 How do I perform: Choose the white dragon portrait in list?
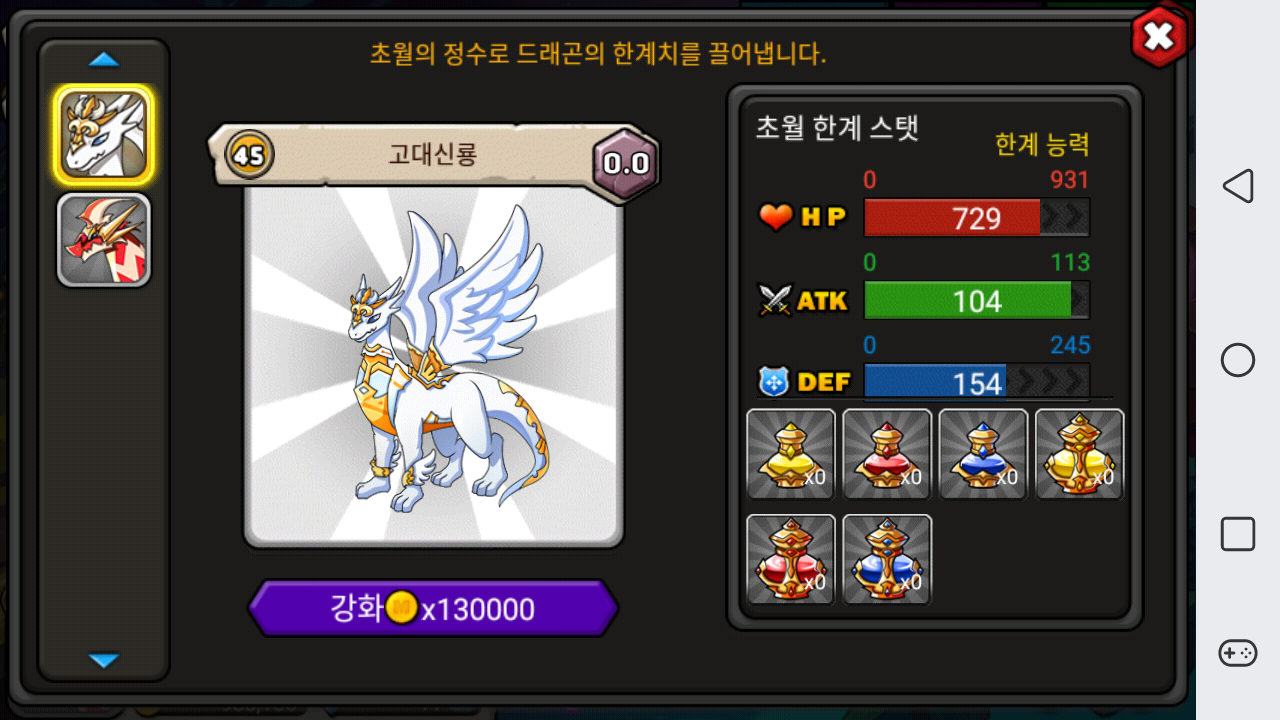pos(104,135)
